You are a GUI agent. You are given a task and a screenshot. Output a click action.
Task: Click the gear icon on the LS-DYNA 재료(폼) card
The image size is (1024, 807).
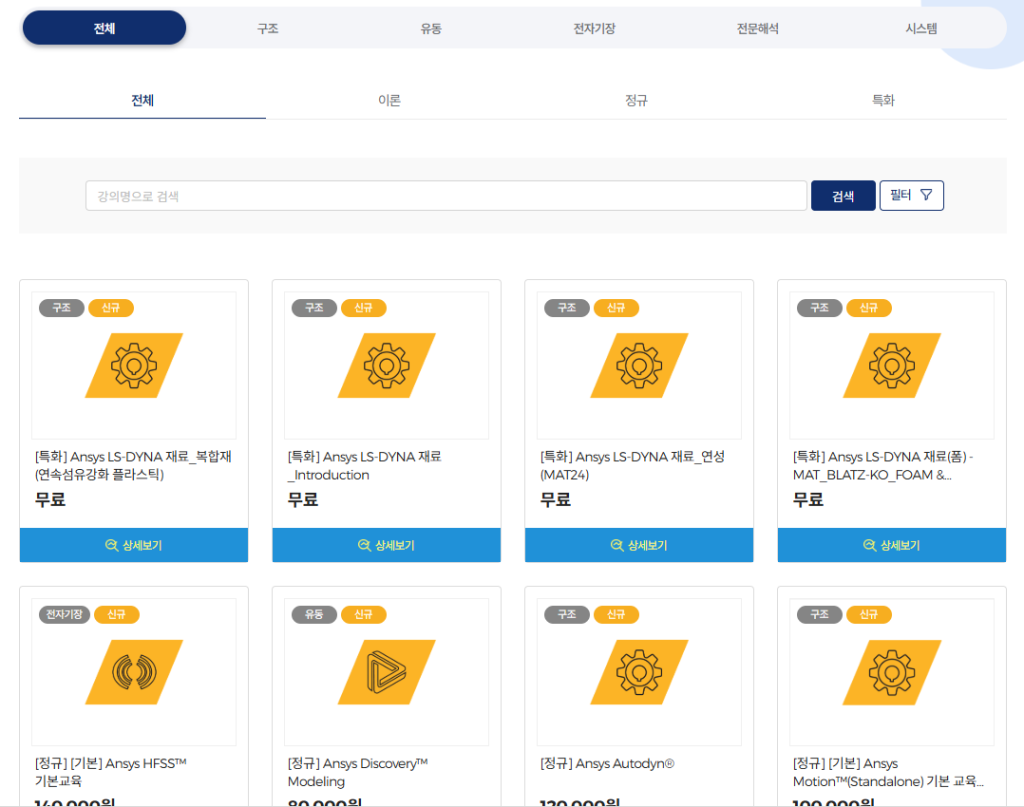pos(891,364)
